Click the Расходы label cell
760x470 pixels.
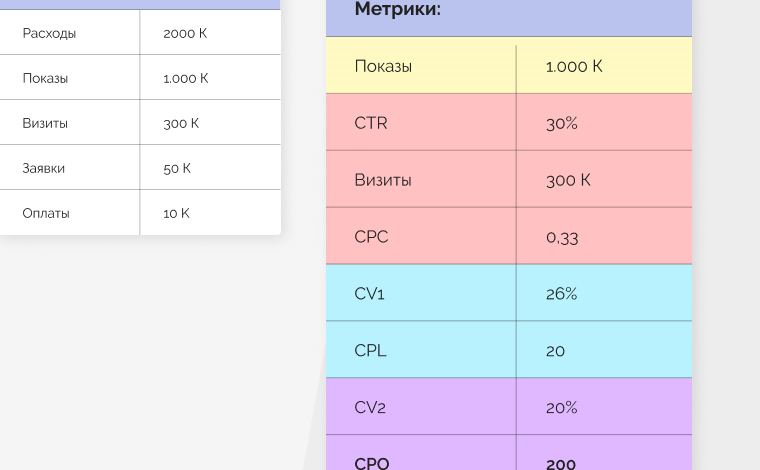[x=50, y=33]
